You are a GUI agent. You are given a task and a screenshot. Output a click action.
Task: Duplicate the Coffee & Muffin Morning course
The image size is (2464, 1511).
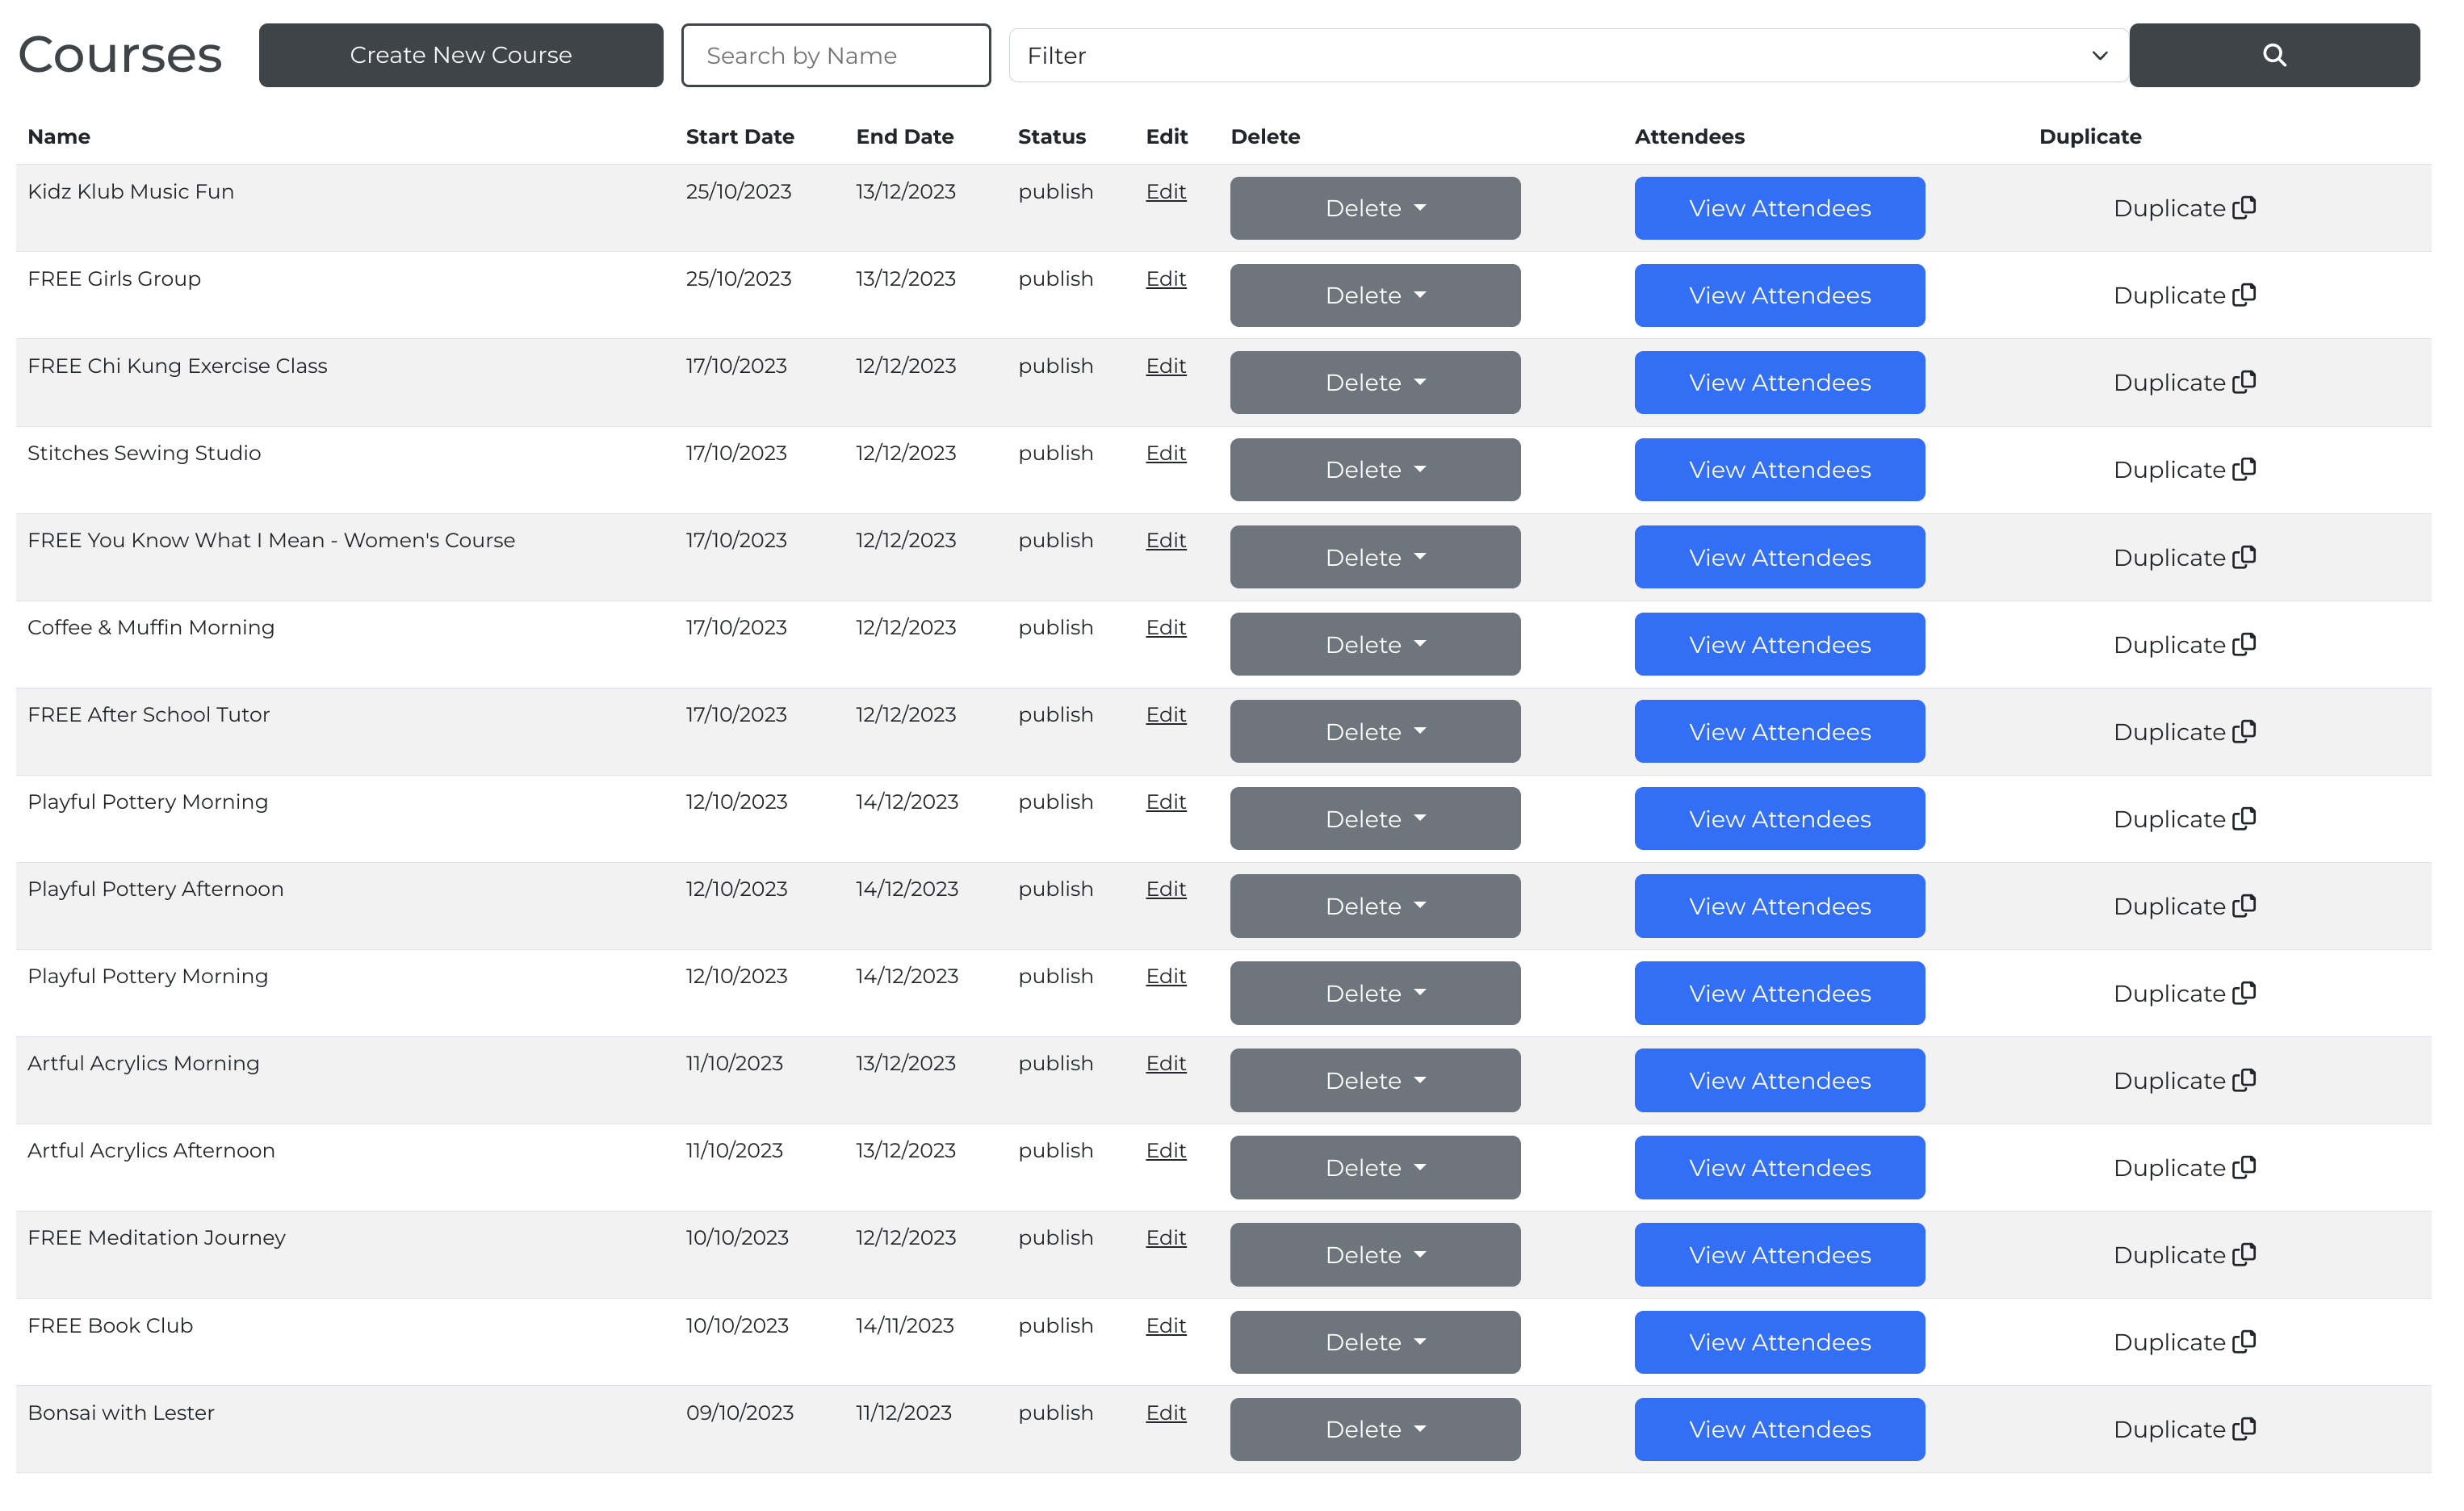point(2183,645)
